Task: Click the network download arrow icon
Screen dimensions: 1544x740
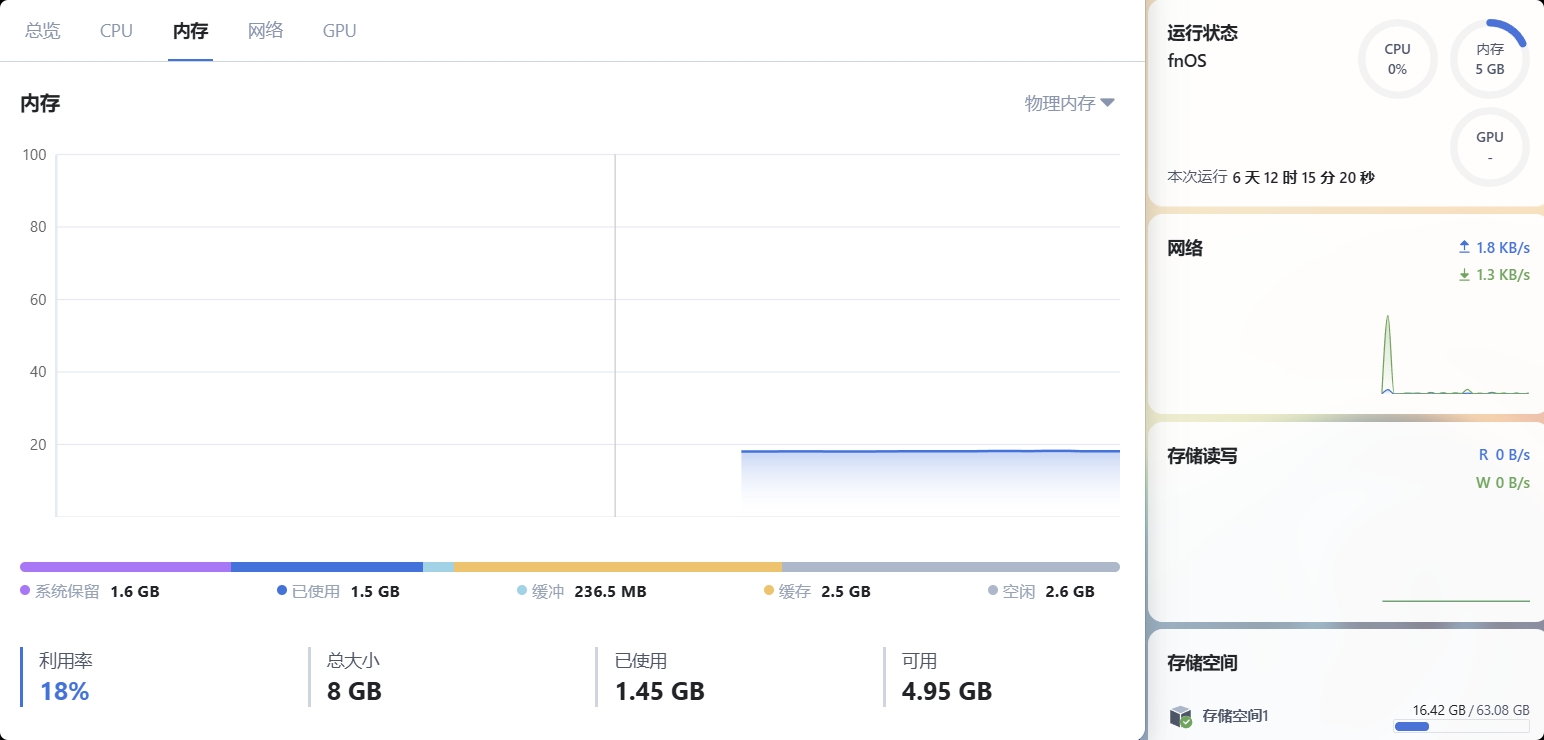Action: (1464, 275)
